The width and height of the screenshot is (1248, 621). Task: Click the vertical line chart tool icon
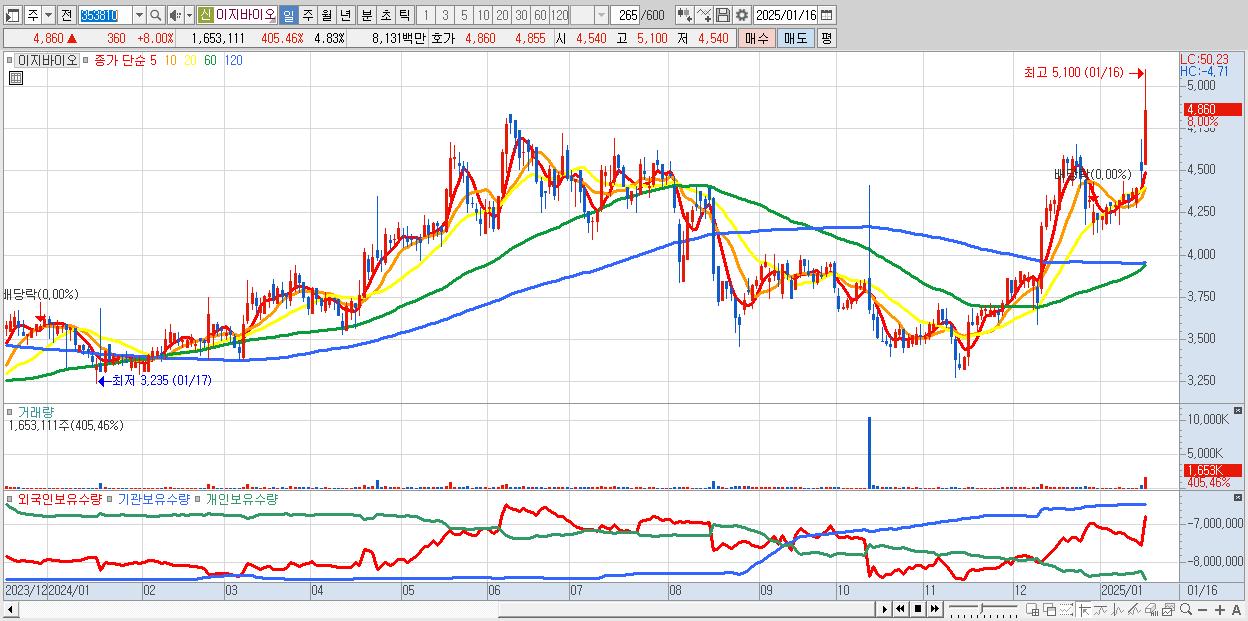point(1118,609)
